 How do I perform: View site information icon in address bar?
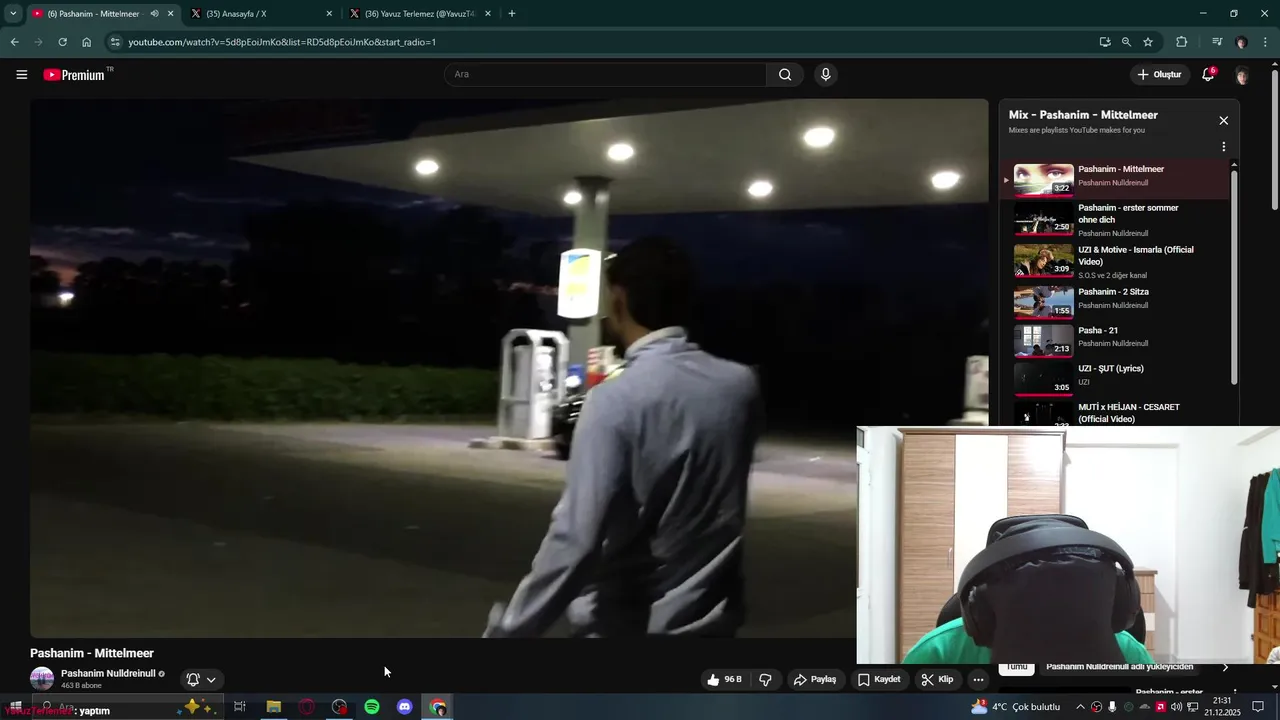(115, 42)
